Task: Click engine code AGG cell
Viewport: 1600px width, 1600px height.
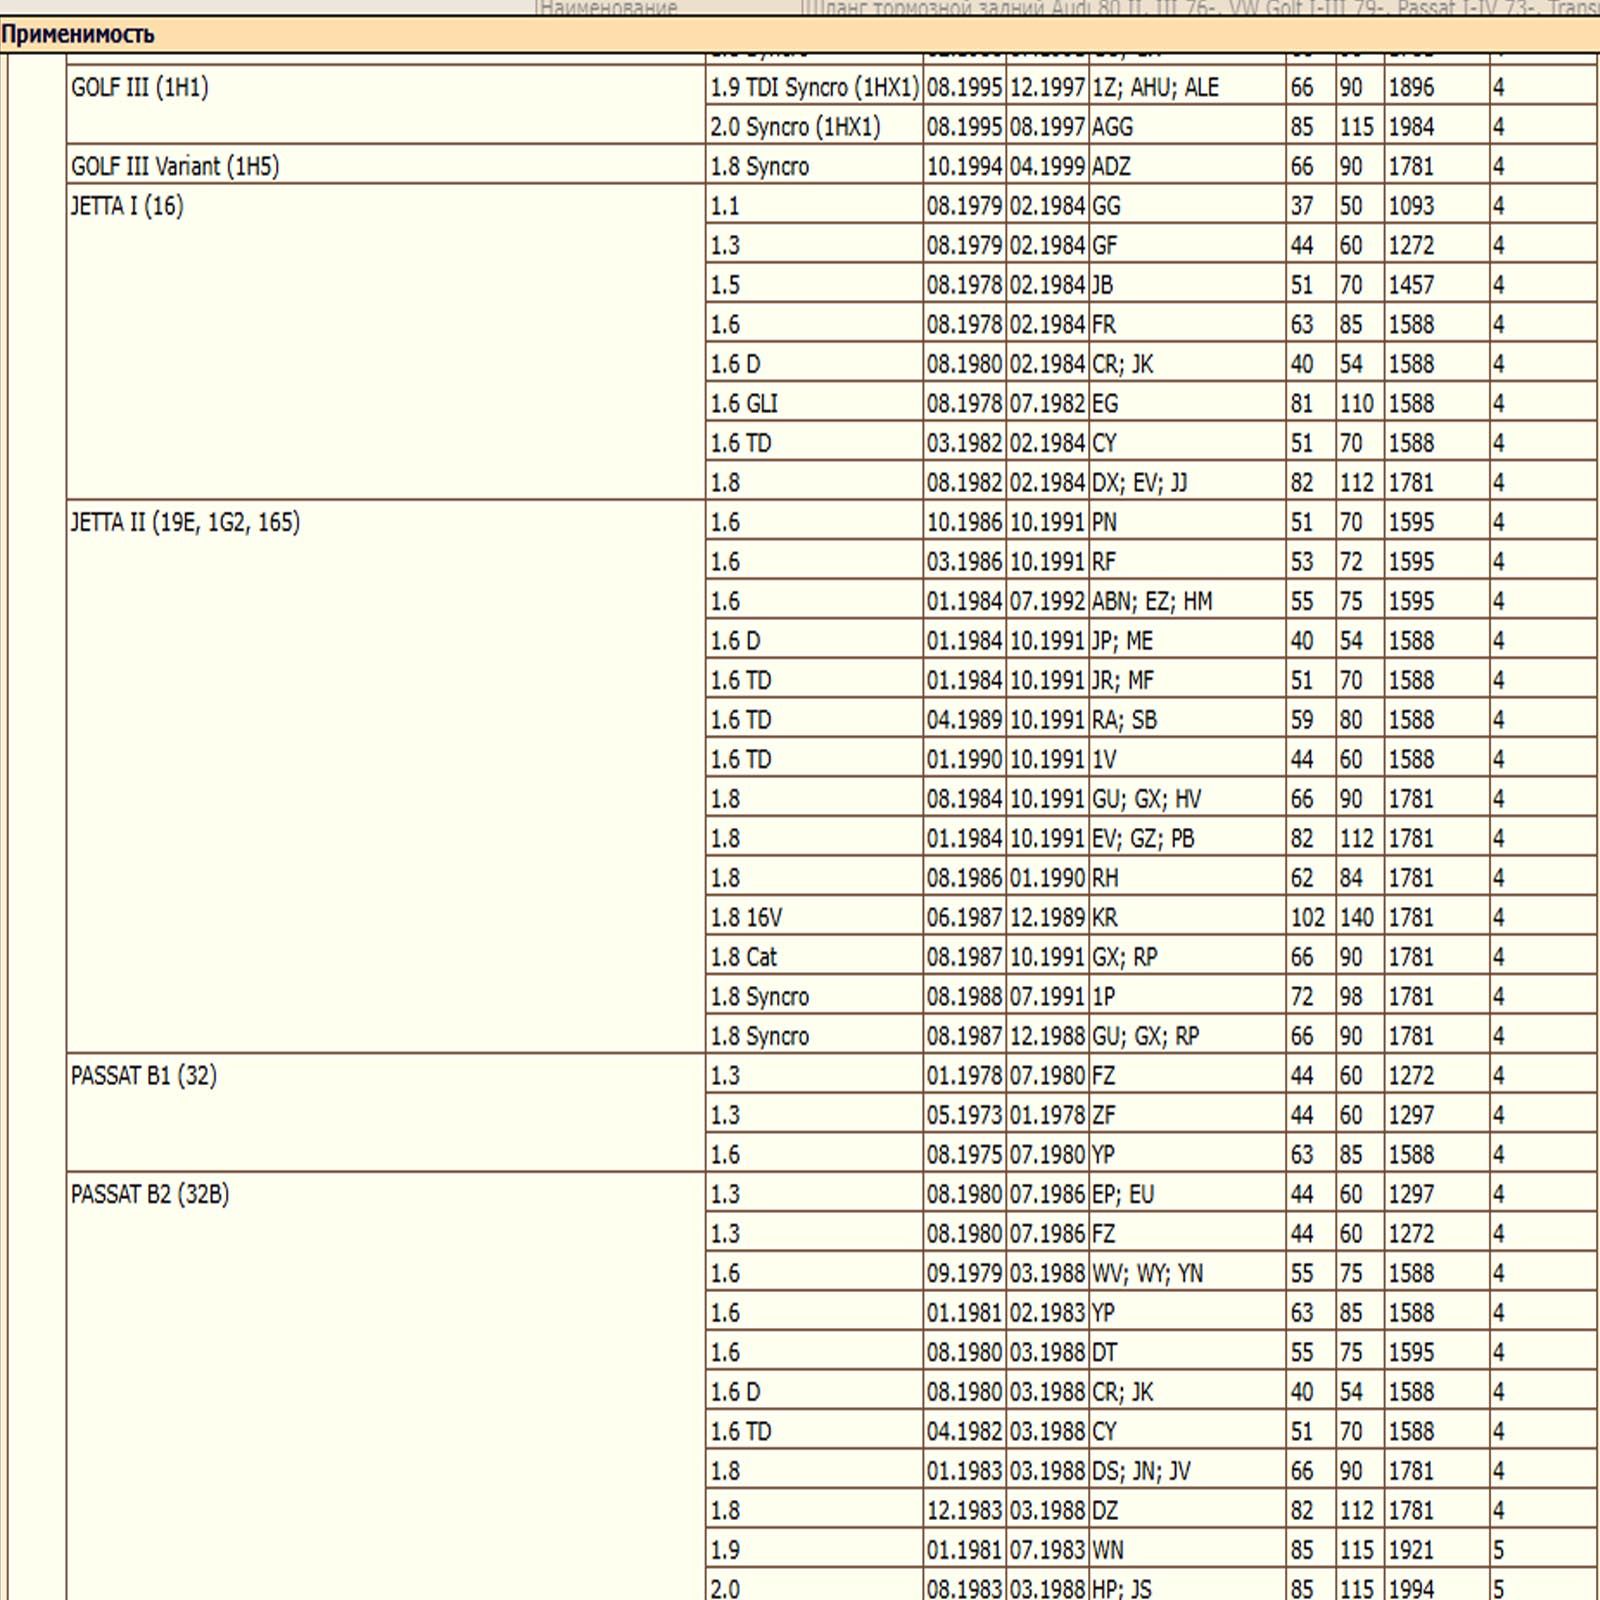Action: pyautogui.click(x=1187, y=127)
